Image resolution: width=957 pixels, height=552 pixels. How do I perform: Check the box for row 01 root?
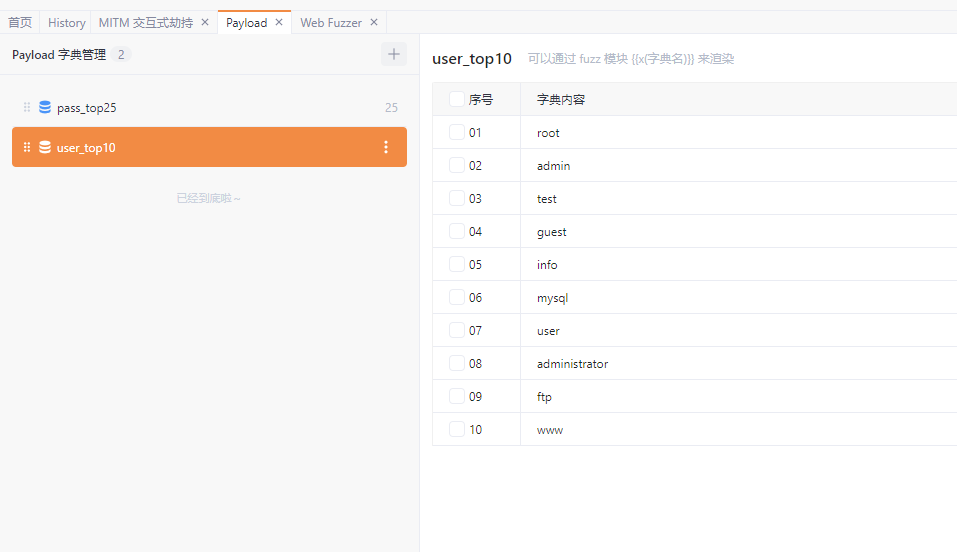tap(457, 132)
